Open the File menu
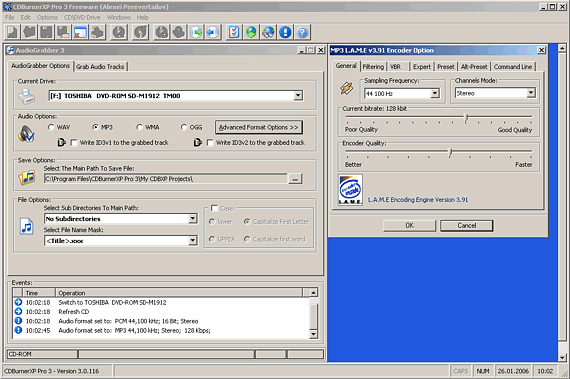Image resolution: width=570 pixels, height=379 pixels. 9,17
